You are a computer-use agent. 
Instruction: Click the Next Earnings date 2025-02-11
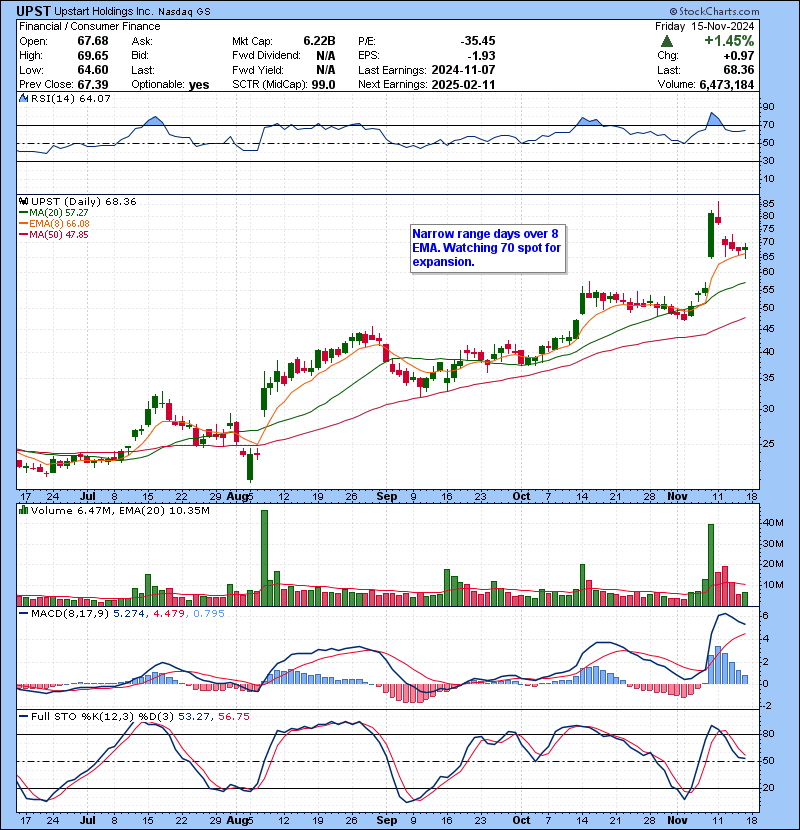tap(463, 85)
